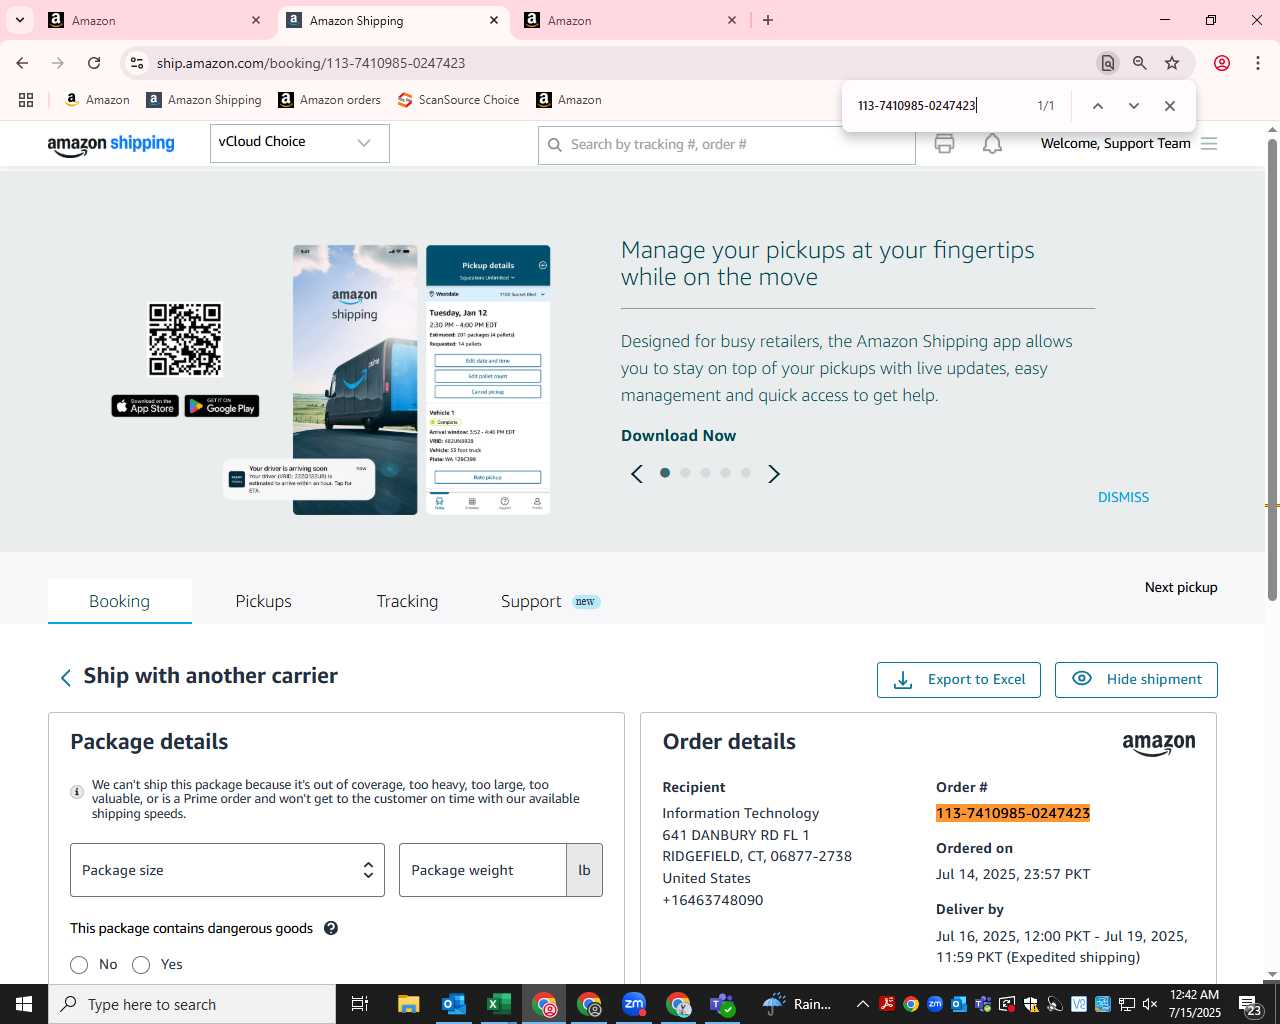Image resolution: width=1280 pixels, height=1024 pixels.
Task: Show next carousel slide arrow
Action: coord(773,474)
